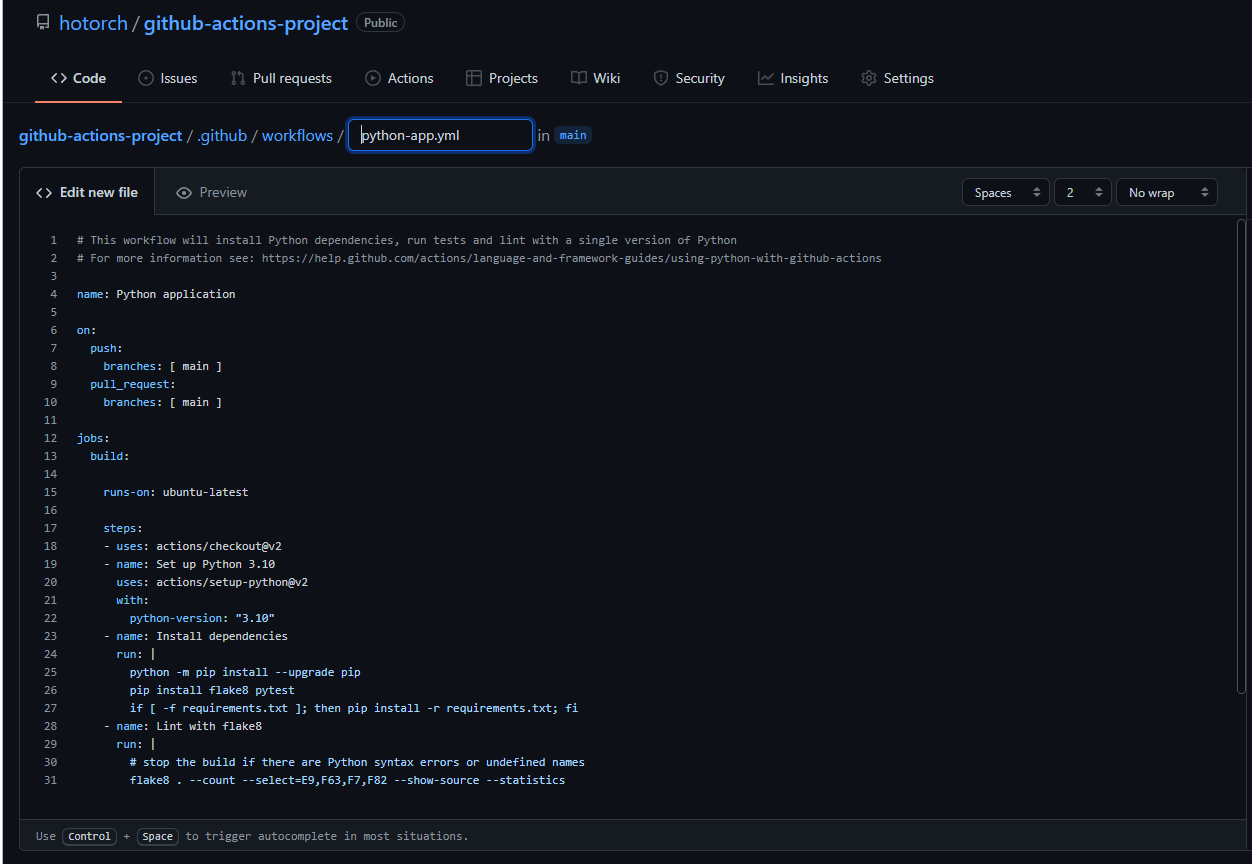Navigate to the workflows breadcrumb folder
Viewport: 1252px width, 864px height.
[x=297, y=135]
